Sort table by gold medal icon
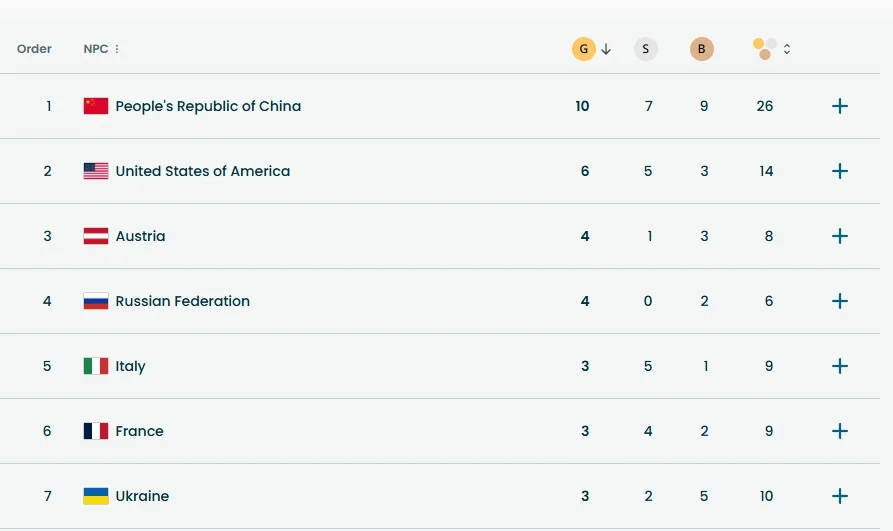Image resolution: width=893 pixels, height=531 pixels. pos(584,49)
